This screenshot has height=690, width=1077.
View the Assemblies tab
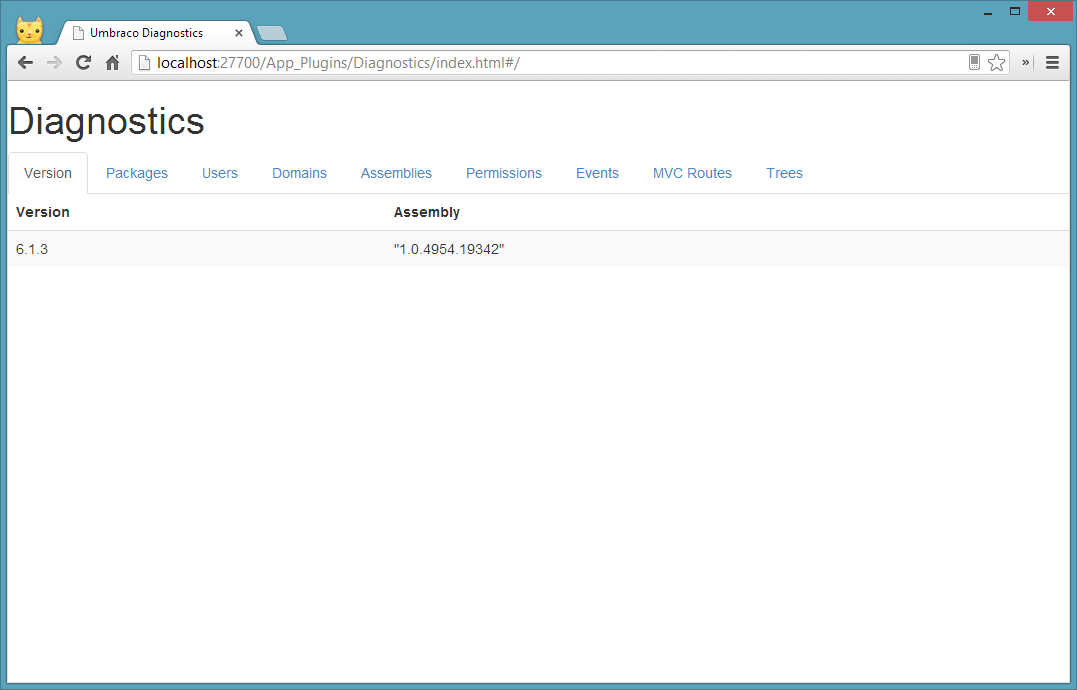tap(396, 173)
